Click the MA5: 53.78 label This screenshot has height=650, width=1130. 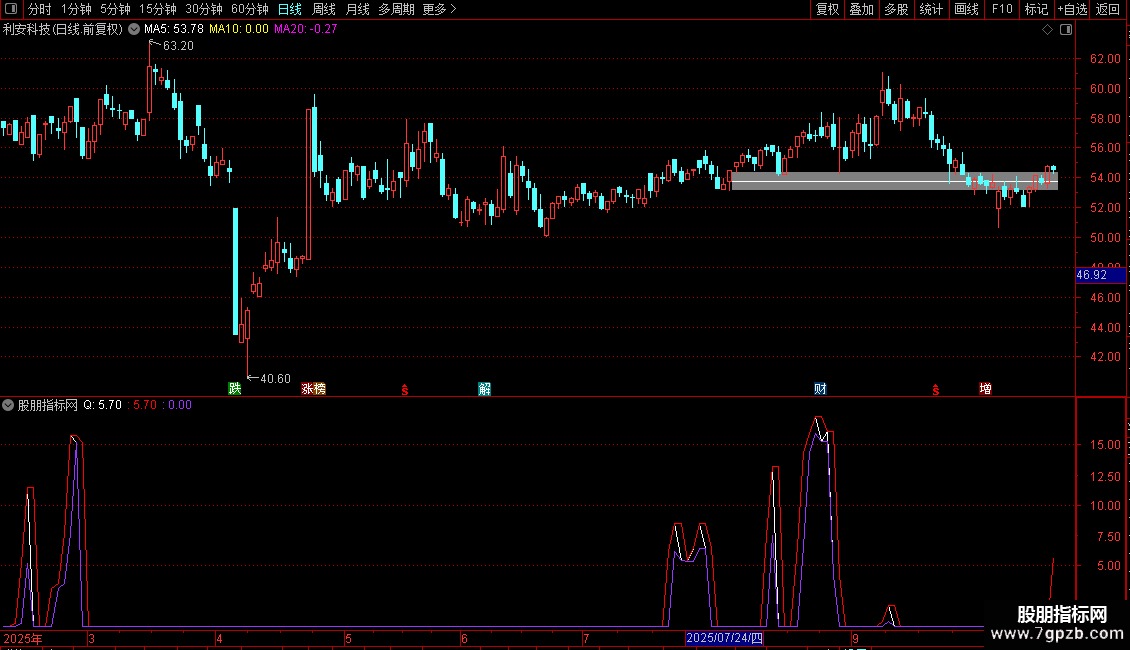click(x=174, y=29)
